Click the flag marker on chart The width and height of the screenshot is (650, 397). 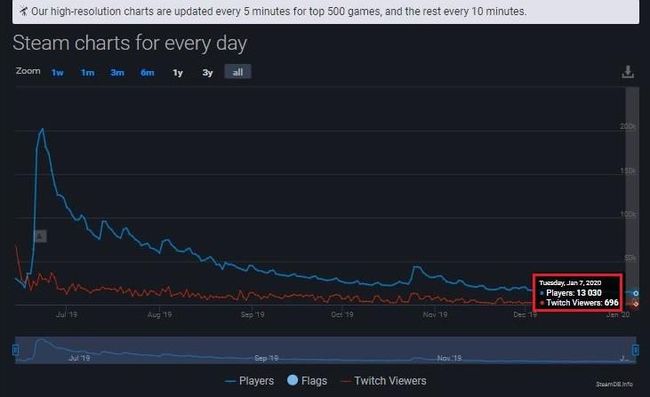point(40,236)
